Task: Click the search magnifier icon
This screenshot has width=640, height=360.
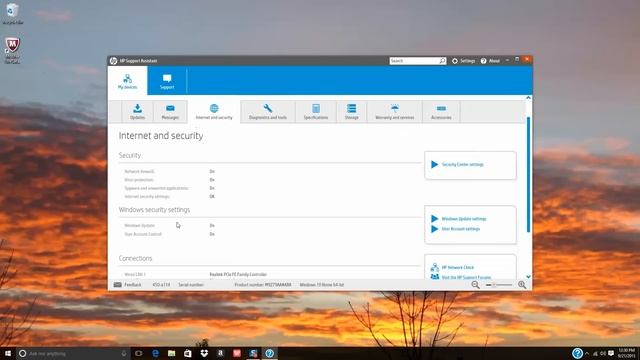Action: (442, 61)
